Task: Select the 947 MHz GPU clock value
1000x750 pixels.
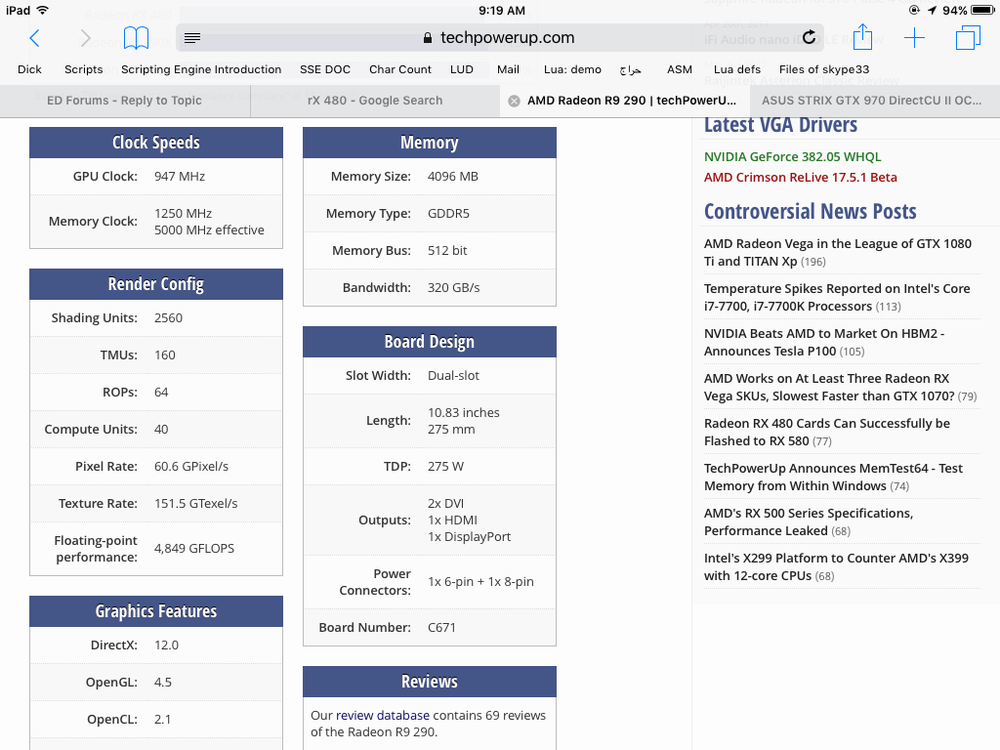Action: click(179, 177)
